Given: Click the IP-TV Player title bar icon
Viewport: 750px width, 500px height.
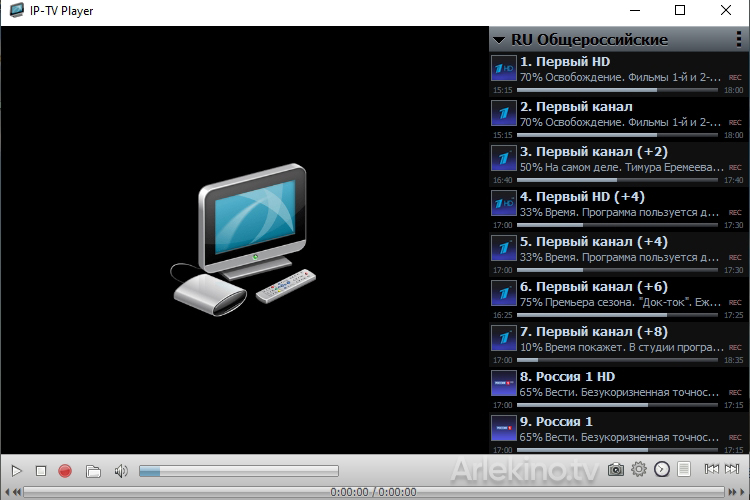Looking at the screenshot, I should pos(17,10).
